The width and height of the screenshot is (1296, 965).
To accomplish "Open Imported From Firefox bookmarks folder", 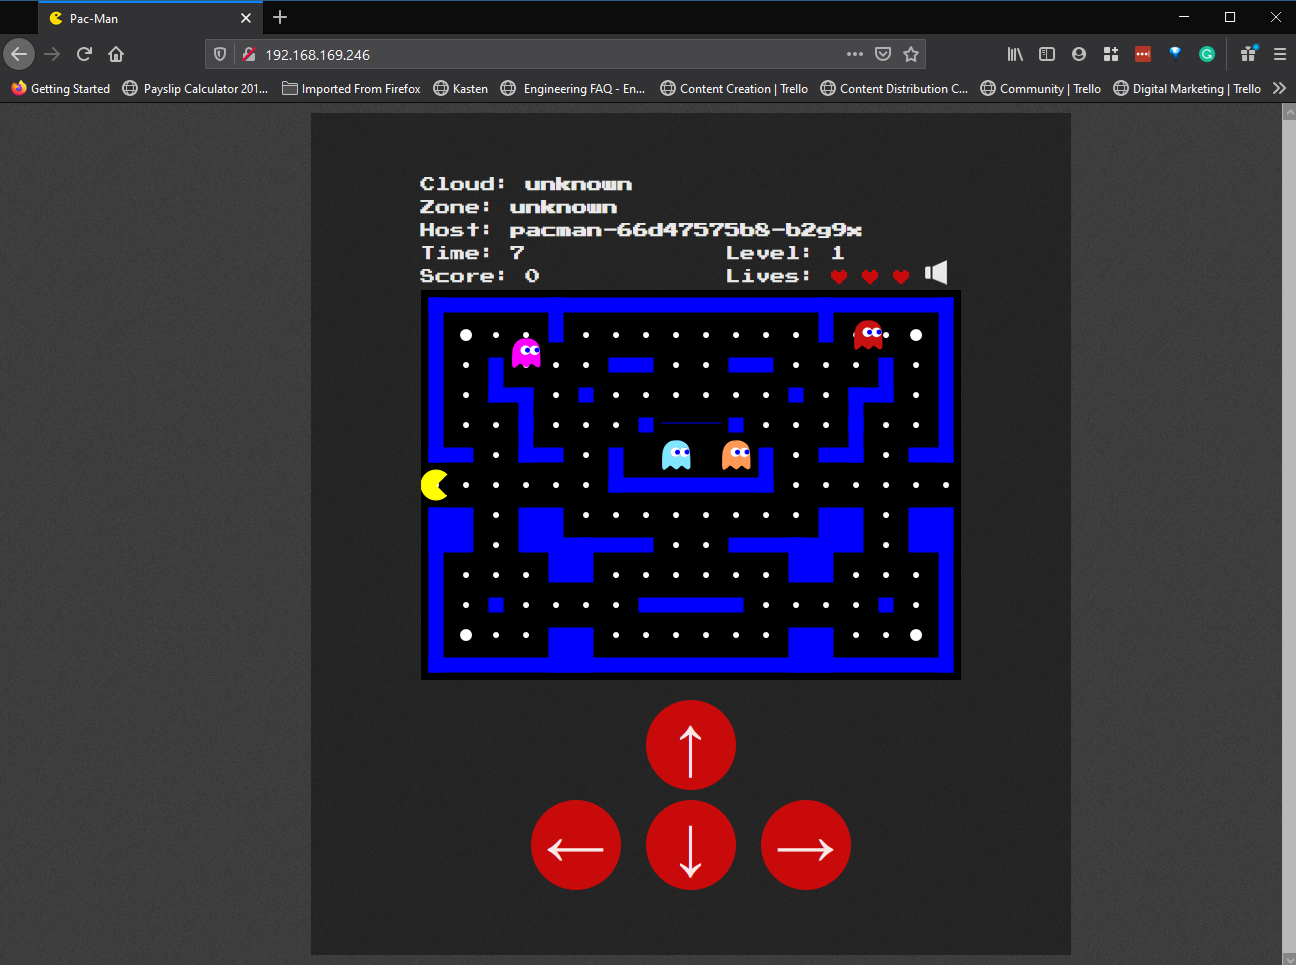I will pos(351,88).
